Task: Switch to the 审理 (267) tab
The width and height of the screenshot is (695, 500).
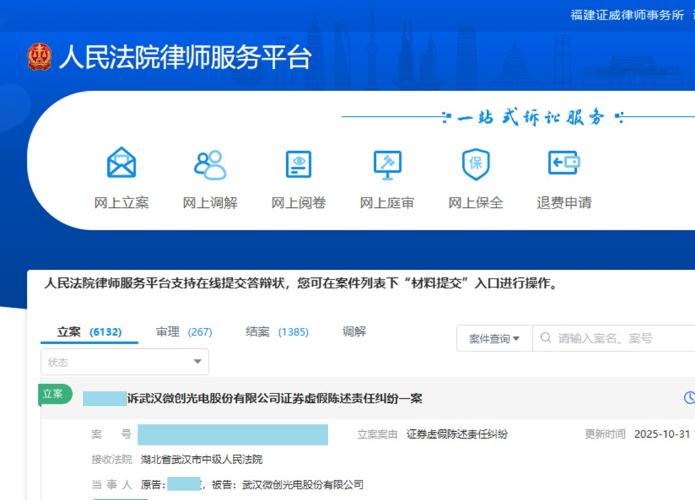Action: (x=184, y=332)
